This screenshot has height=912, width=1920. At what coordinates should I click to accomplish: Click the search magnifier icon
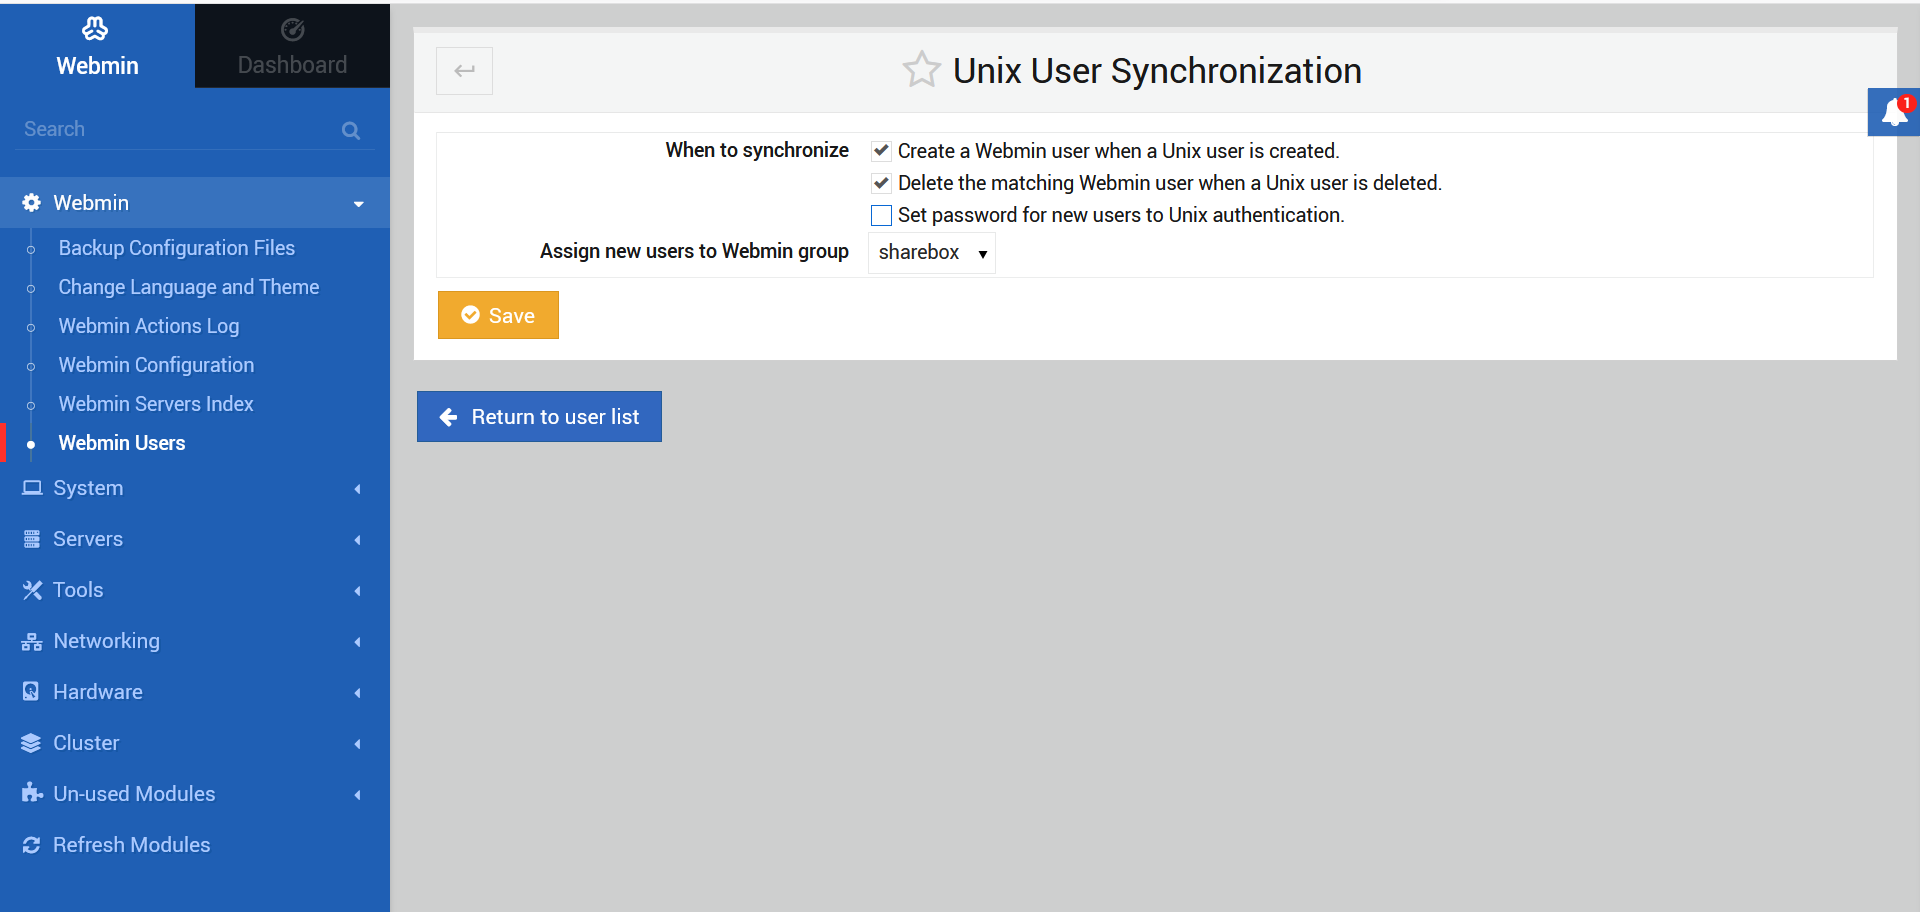pyautogui.click(x=351, y=130)
